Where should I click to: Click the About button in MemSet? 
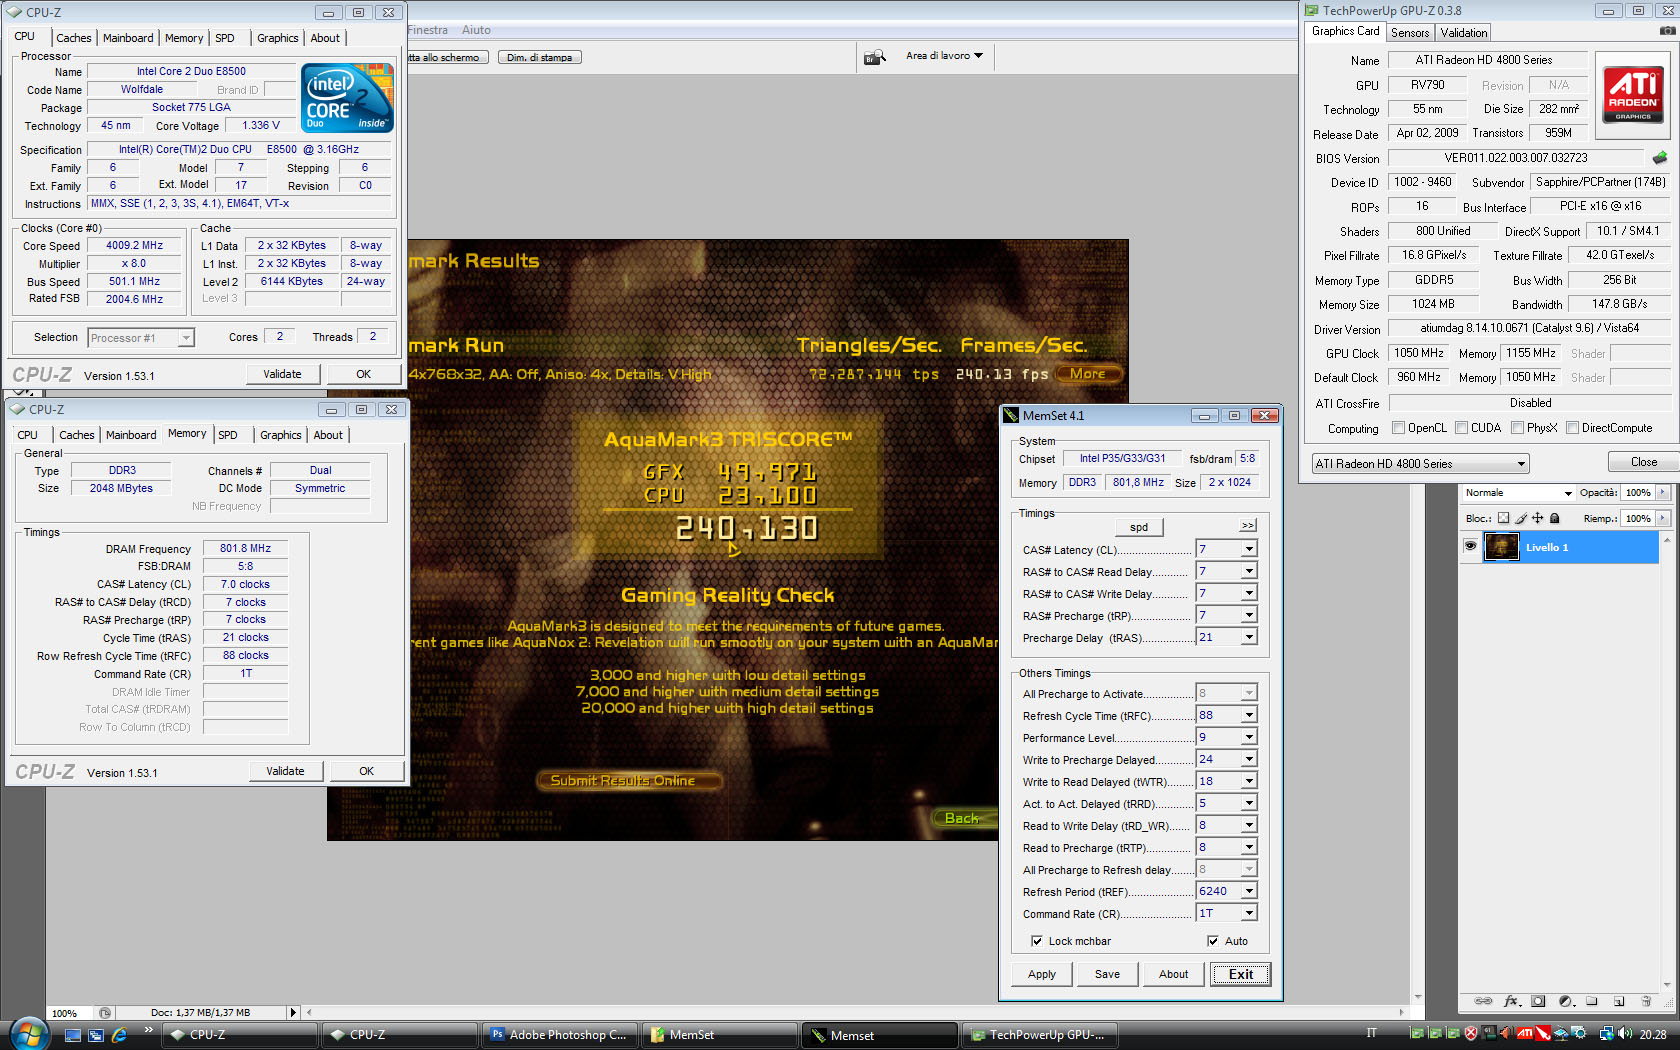coord(1173,974)
